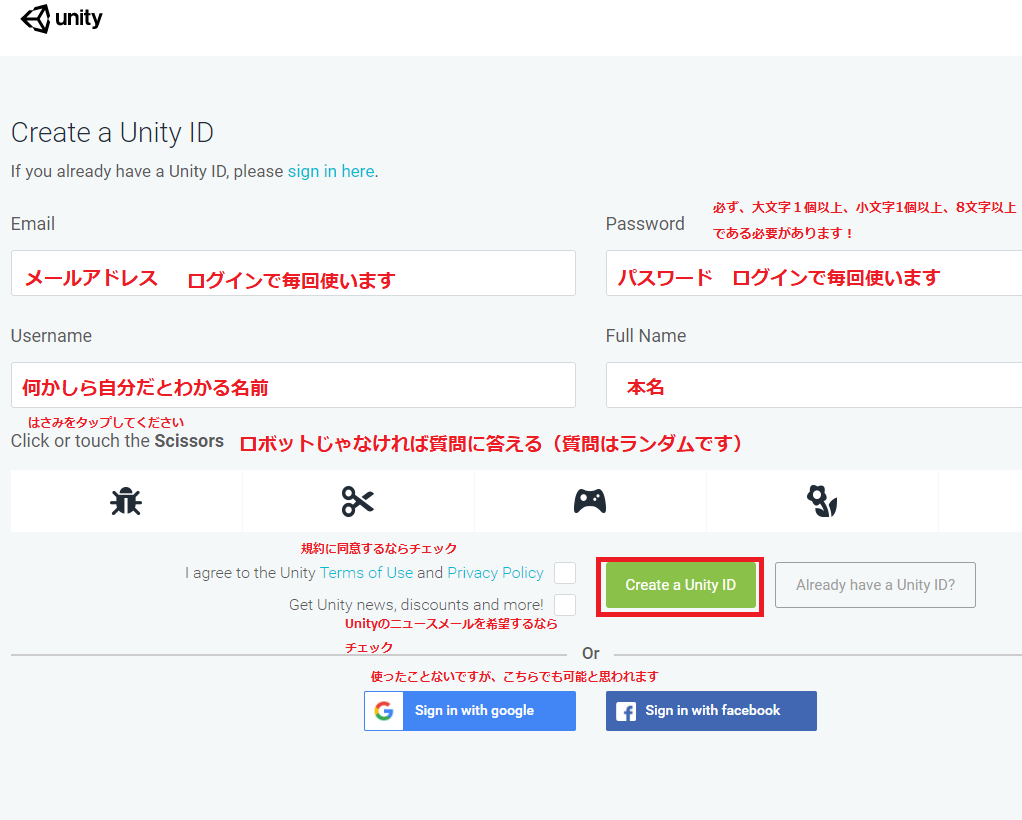
Task: Click the 'Full Name' field label
Action: [x=646, y=336]
